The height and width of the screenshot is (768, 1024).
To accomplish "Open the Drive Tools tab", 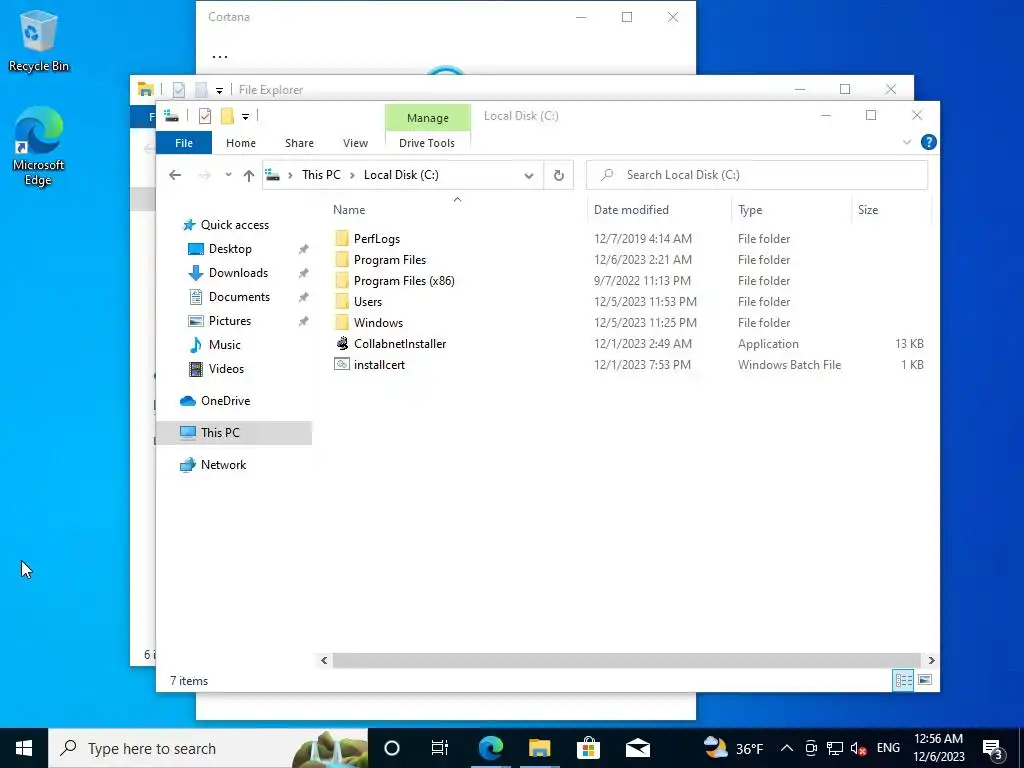I will pyautogui.click(x=427, y=143).
